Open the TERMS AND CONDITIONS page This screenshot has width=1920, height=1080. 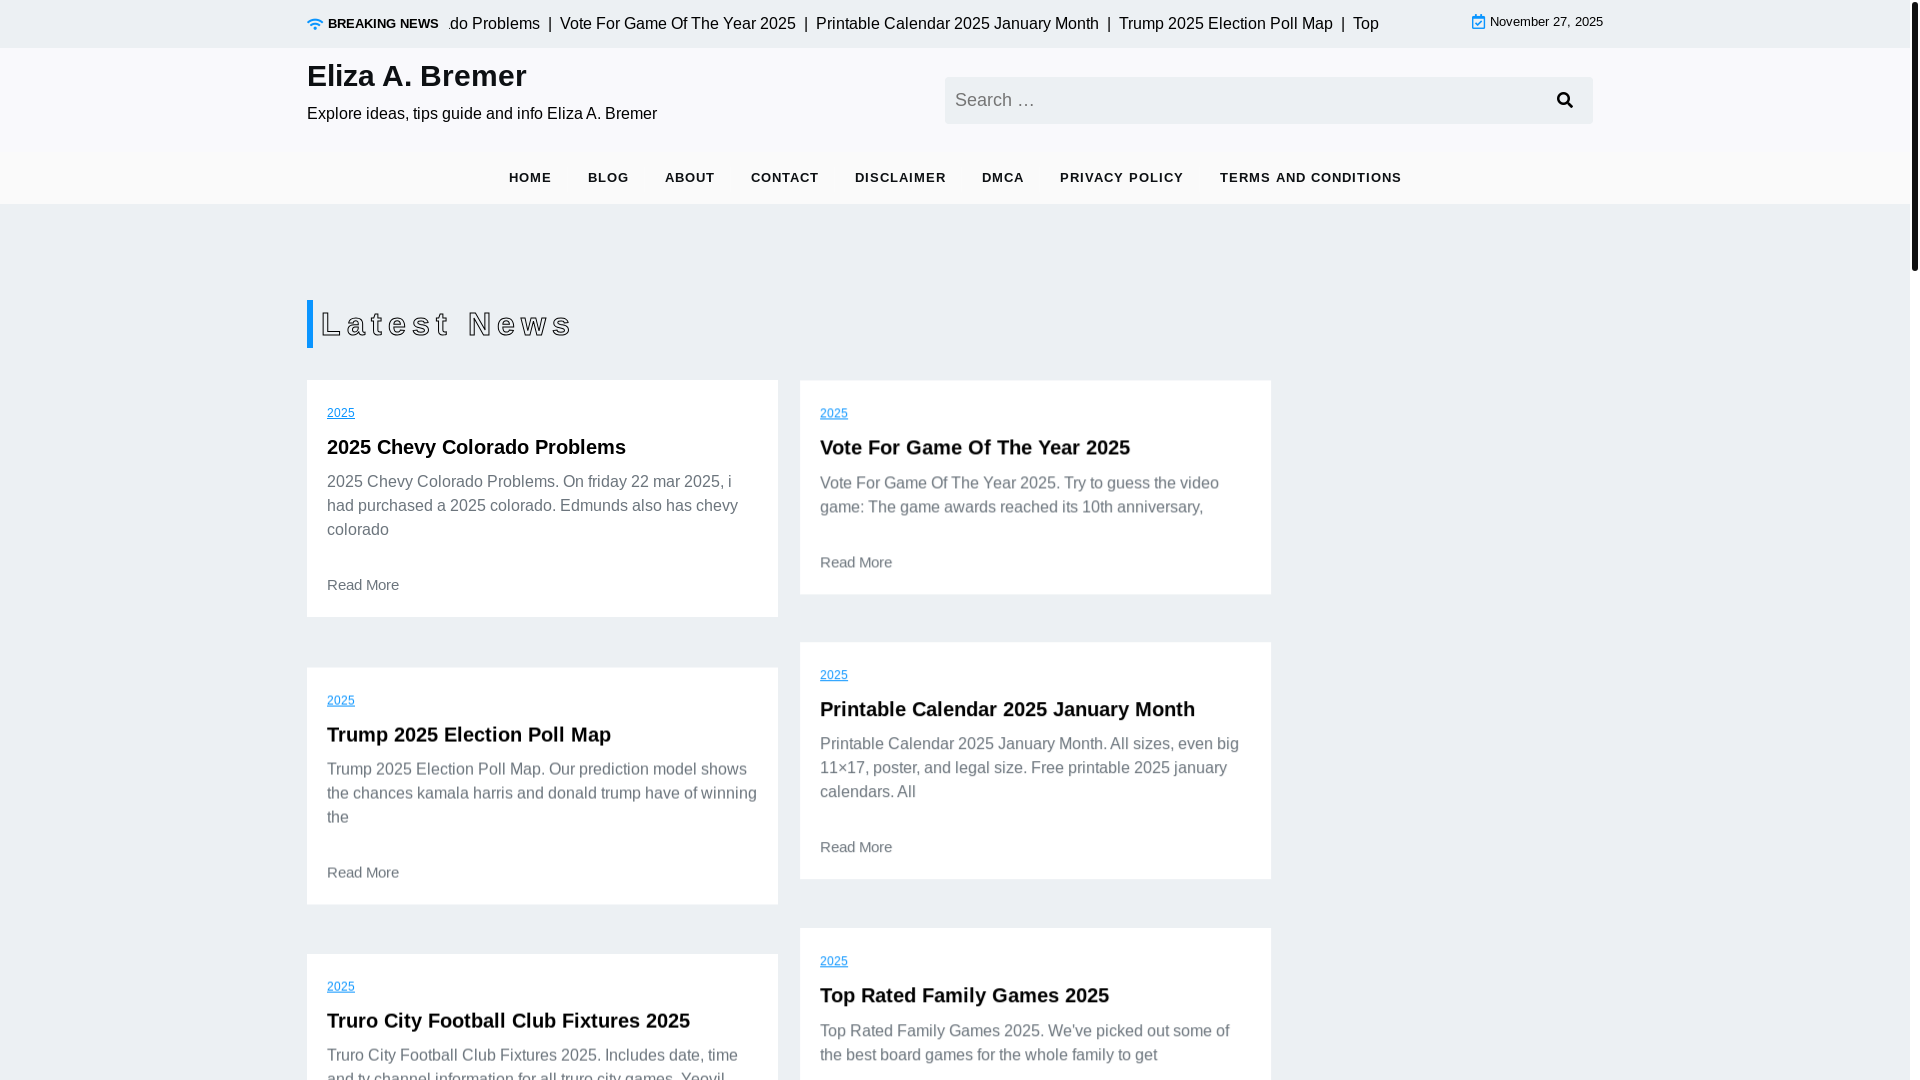tap(1310, 178)
